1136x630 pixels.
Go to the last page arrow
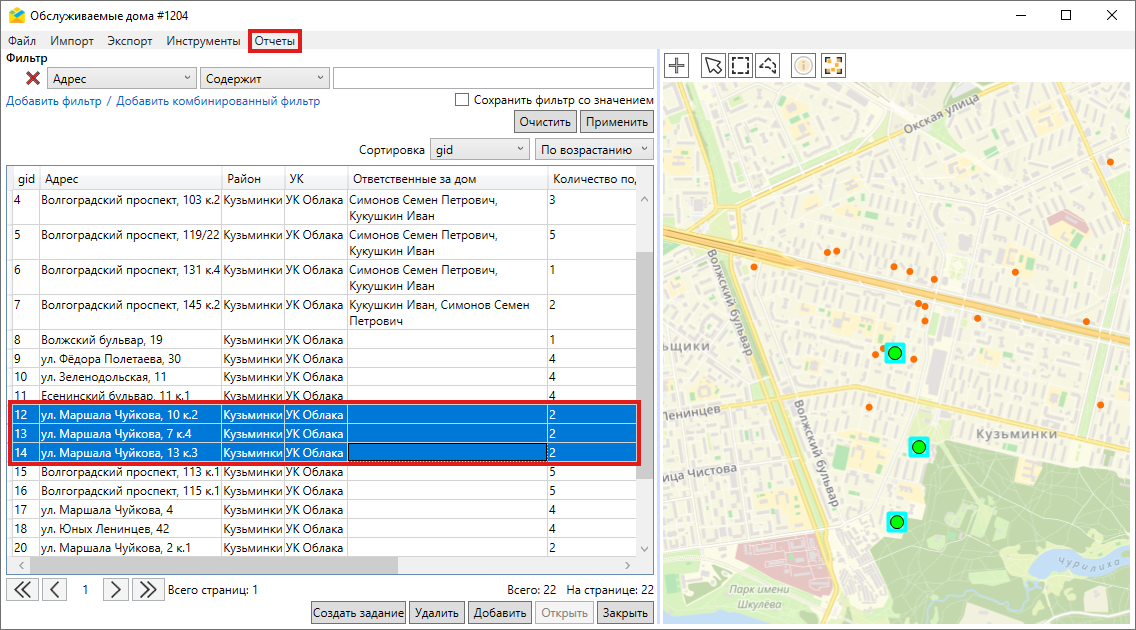tap(148, 589)
